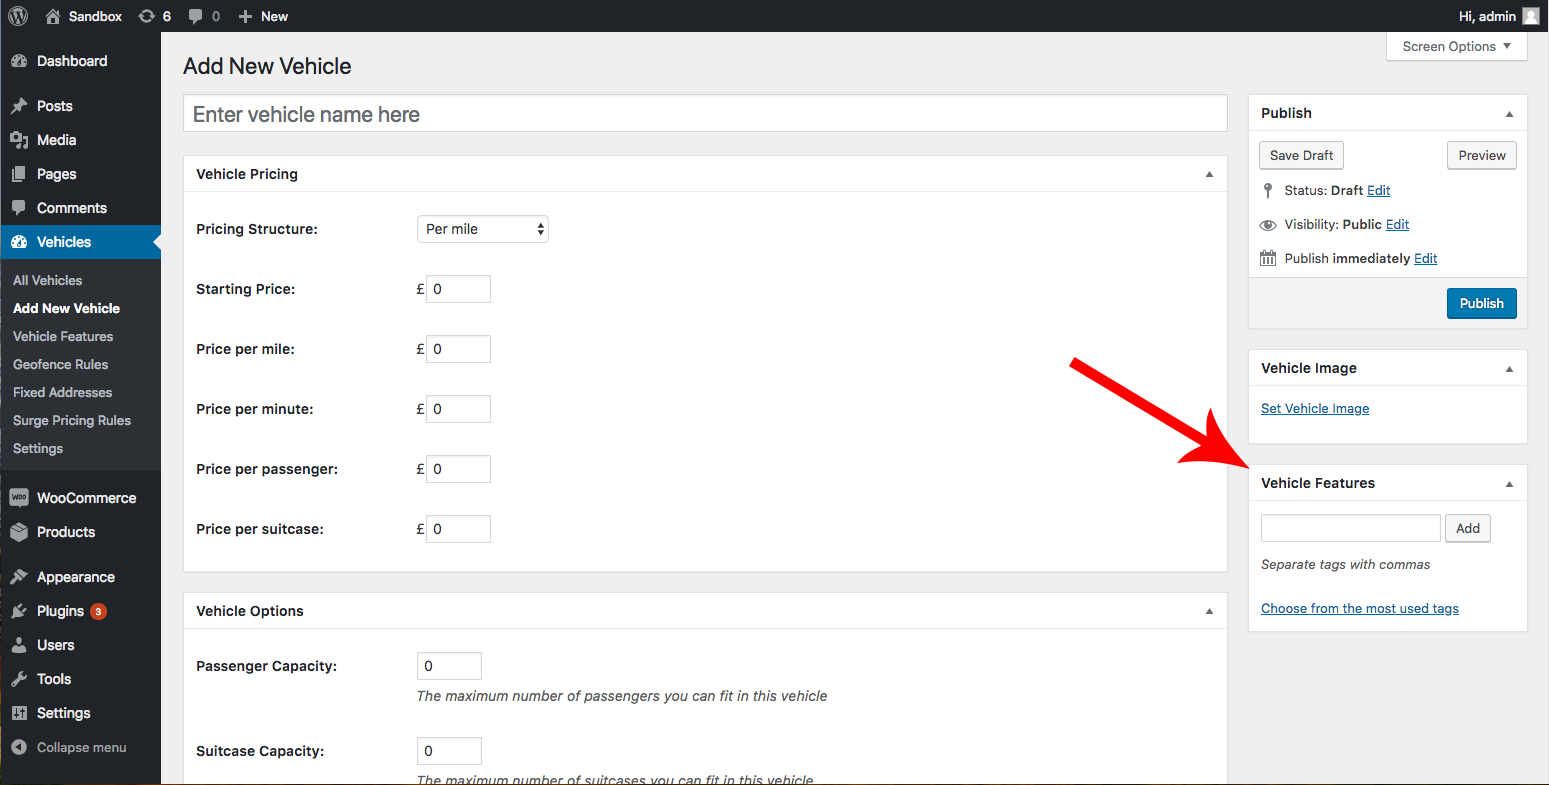Collapse the Vehicle Features panel
The image size is (1549, 785).
[x=1509, y=483]
